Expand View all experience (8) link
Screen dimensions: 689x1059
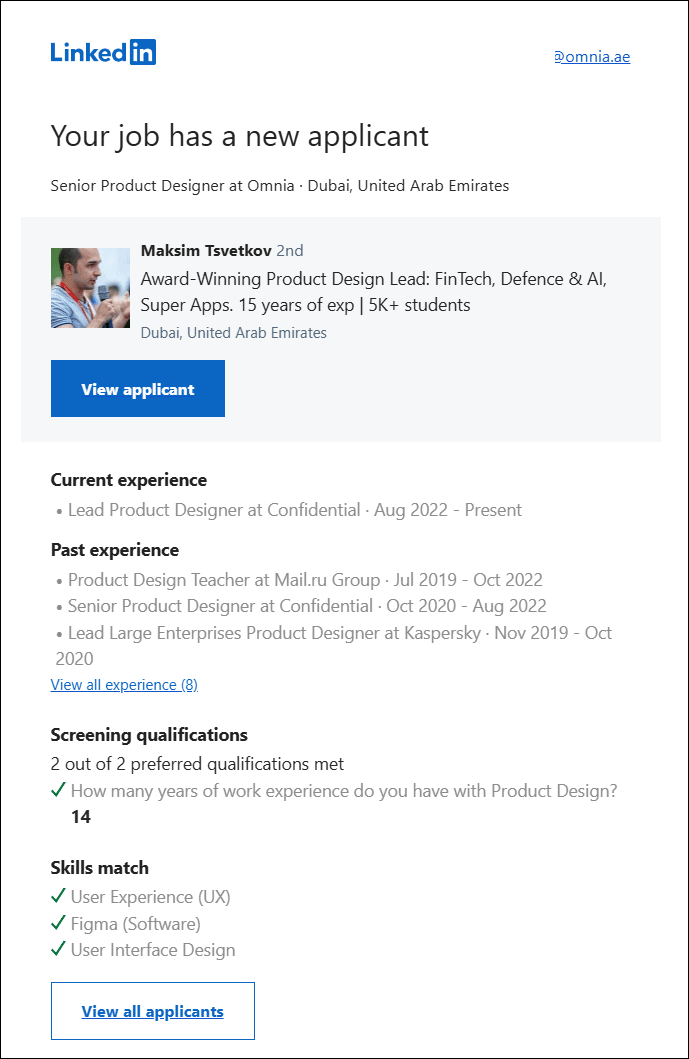point(124,685)
